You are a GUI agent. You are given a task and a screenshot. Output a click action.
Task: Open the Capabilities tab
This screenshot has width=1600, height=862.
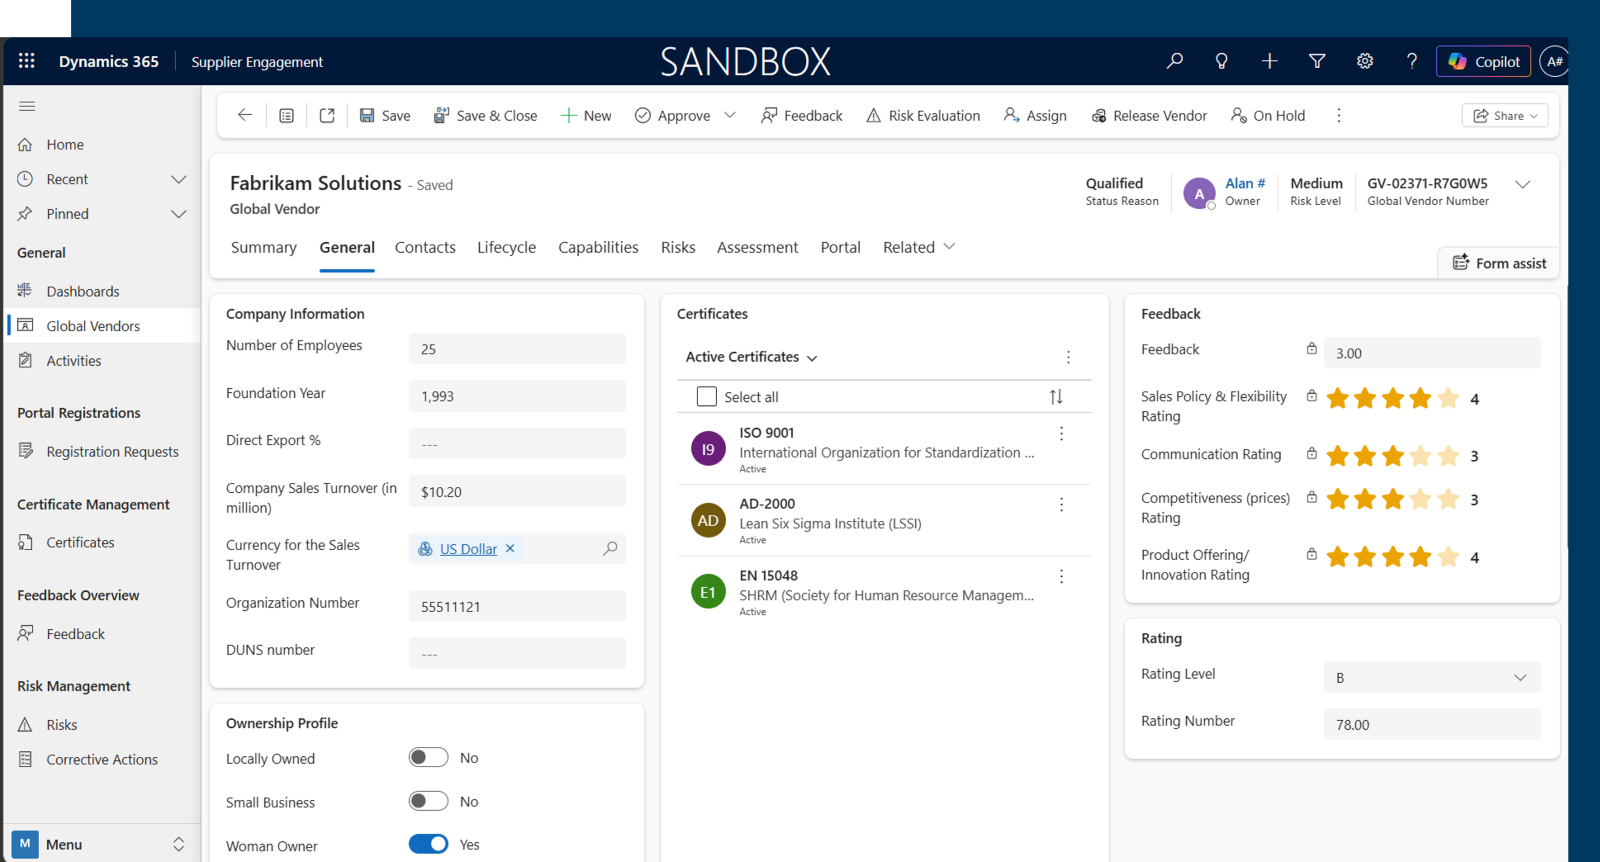pos(598,247)
